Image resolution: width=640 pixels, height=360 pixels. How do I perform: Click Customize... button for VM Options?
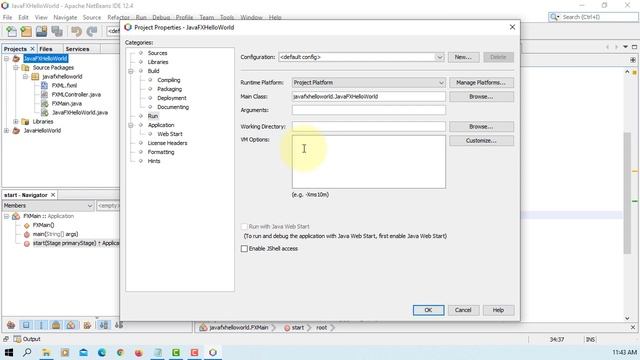481,140
